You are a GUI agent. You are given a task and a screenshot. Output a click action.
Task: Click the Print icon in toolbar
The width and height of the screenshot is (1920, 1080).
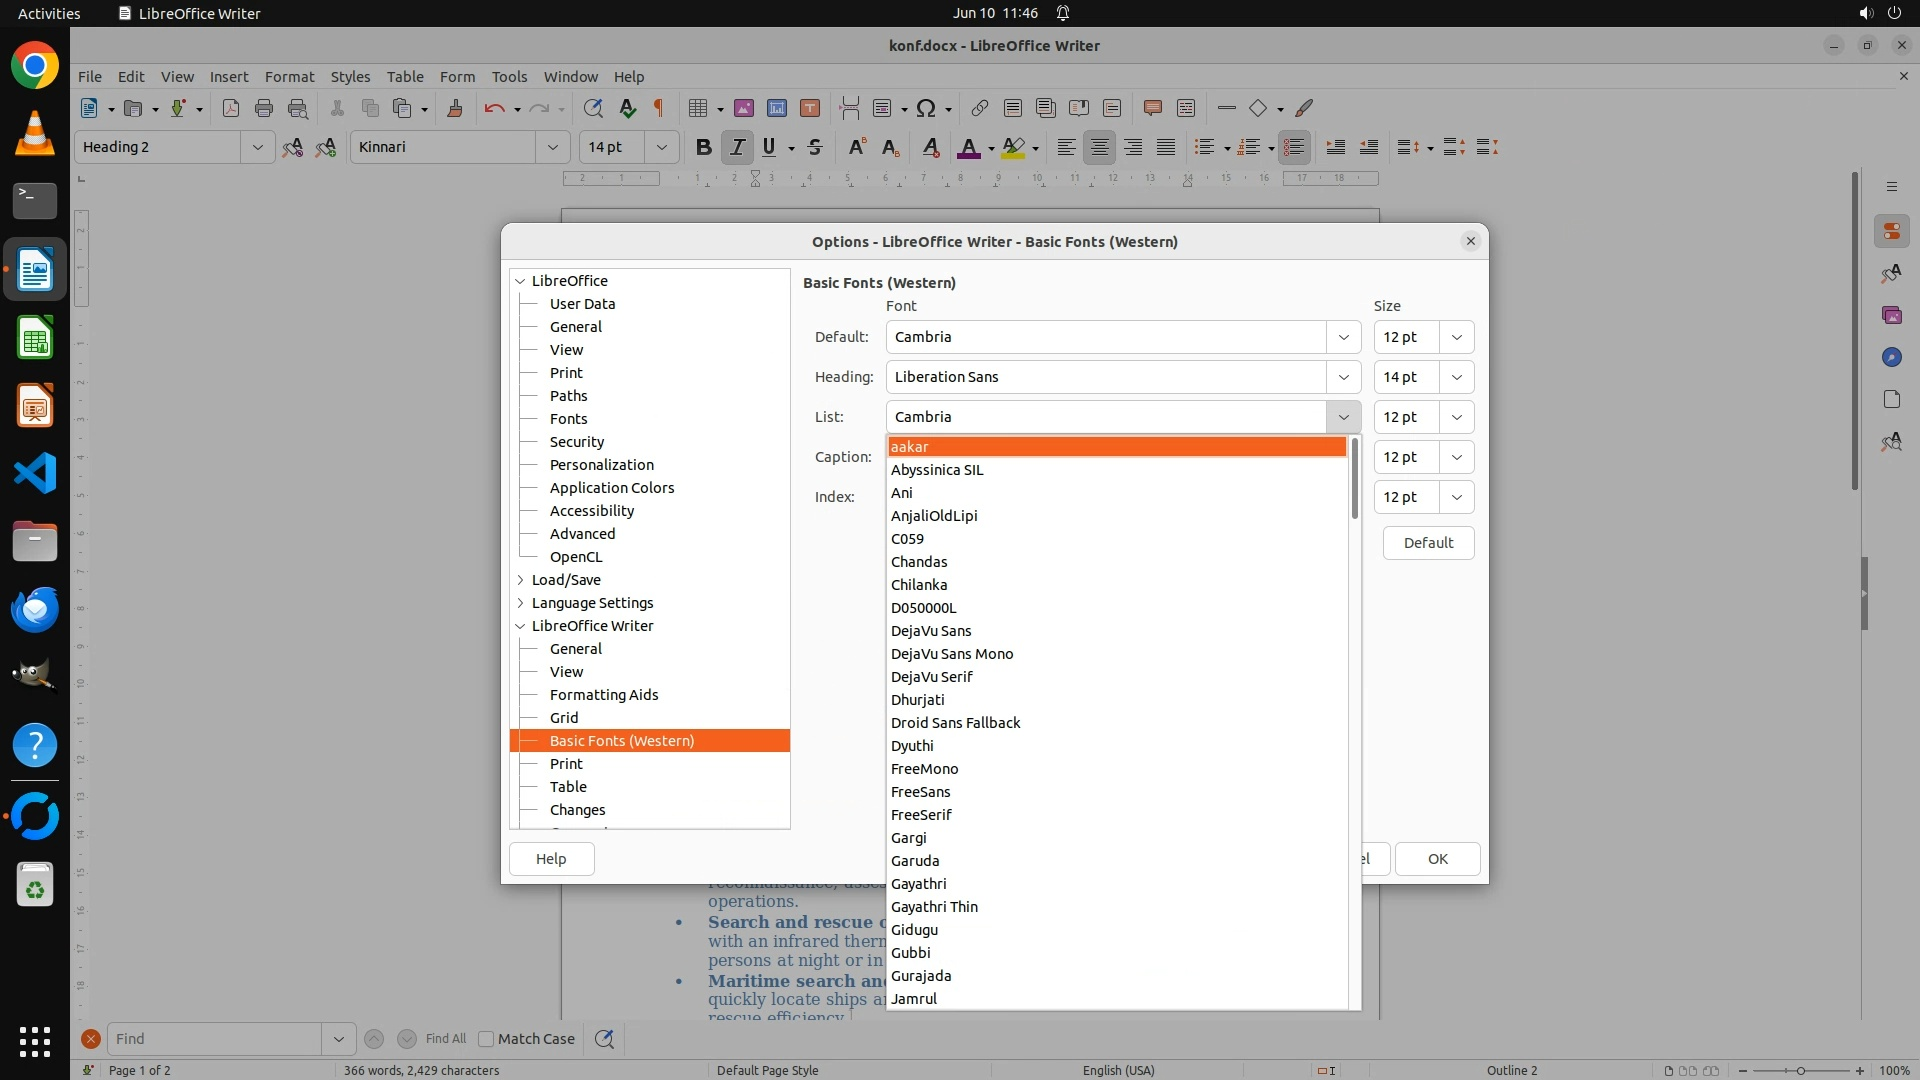click(x=264, y=108)
